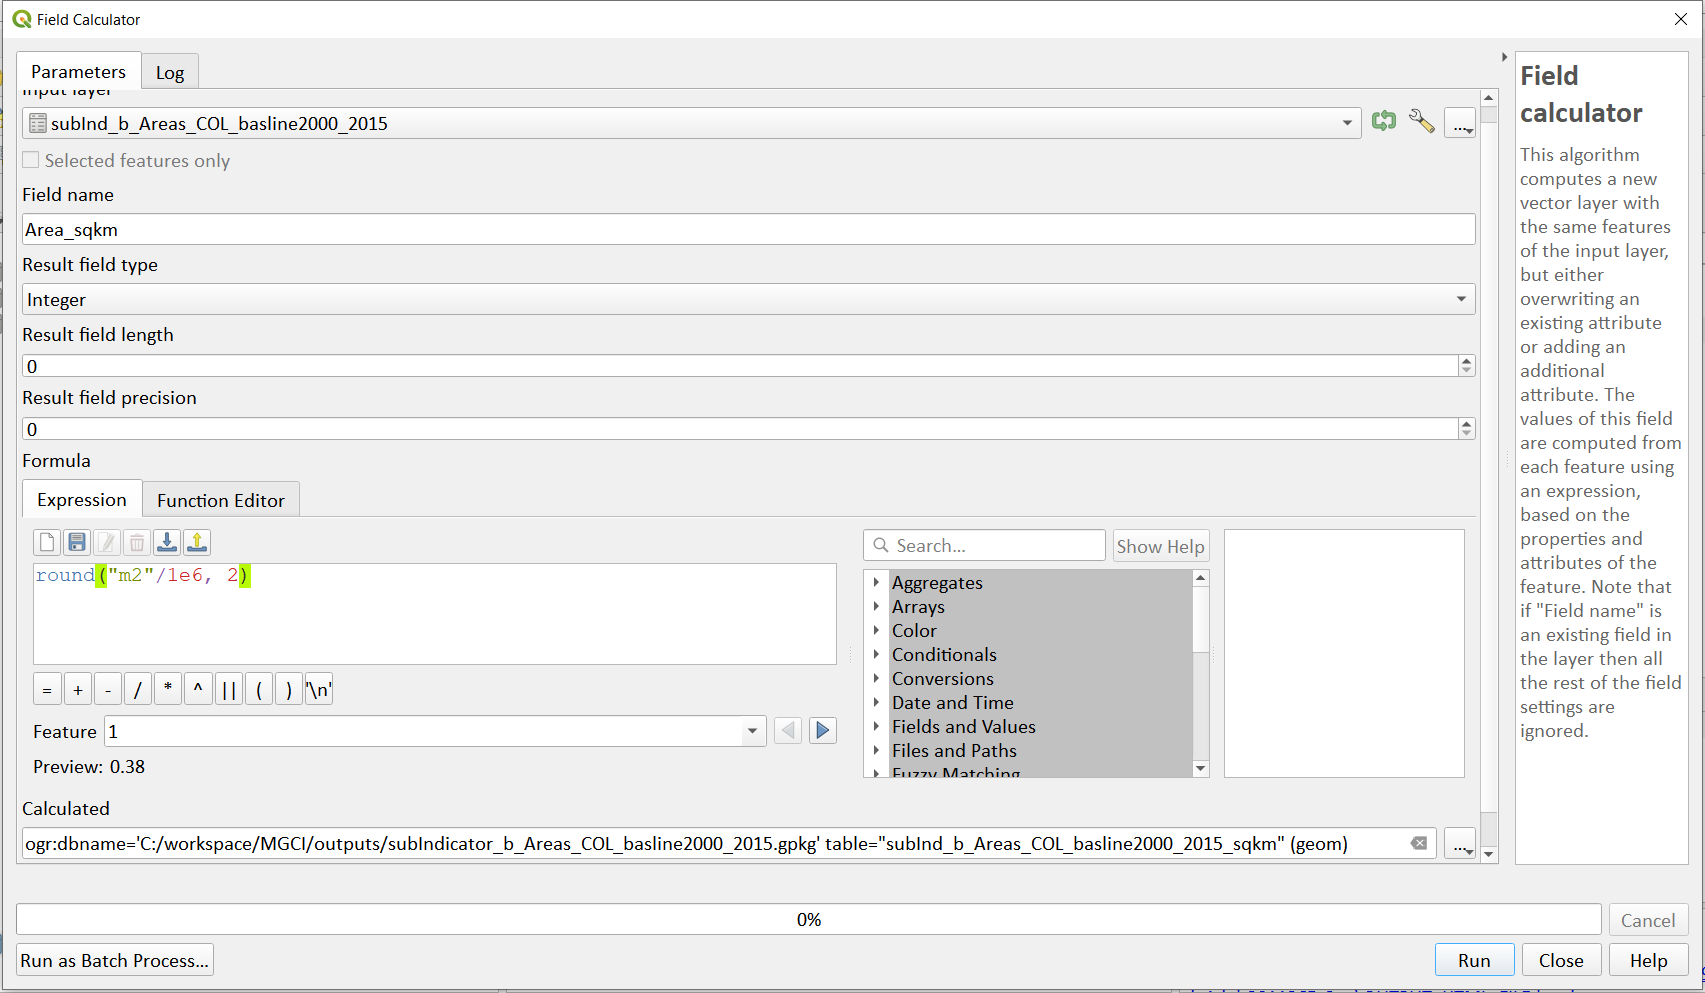Browse Calculated output destination ellipsis button
1705x993 pixels.
tap(1460, 844)
